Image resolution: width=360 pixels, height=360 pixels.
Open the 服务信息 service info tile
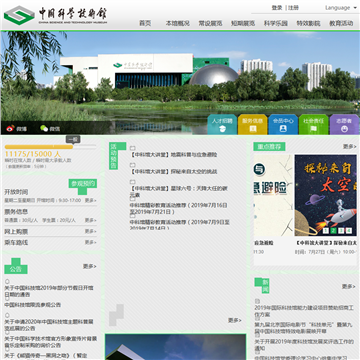[x=252, y=124]
